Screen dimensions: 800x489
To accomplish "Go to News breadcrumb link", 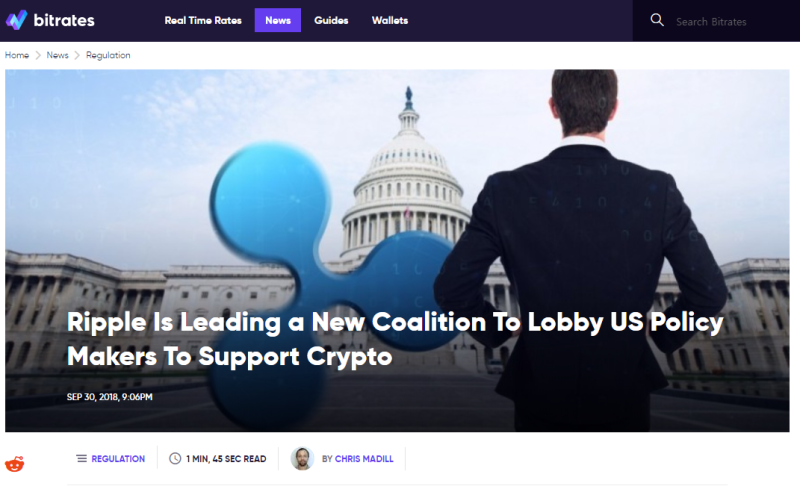I will tap(57, 55).
